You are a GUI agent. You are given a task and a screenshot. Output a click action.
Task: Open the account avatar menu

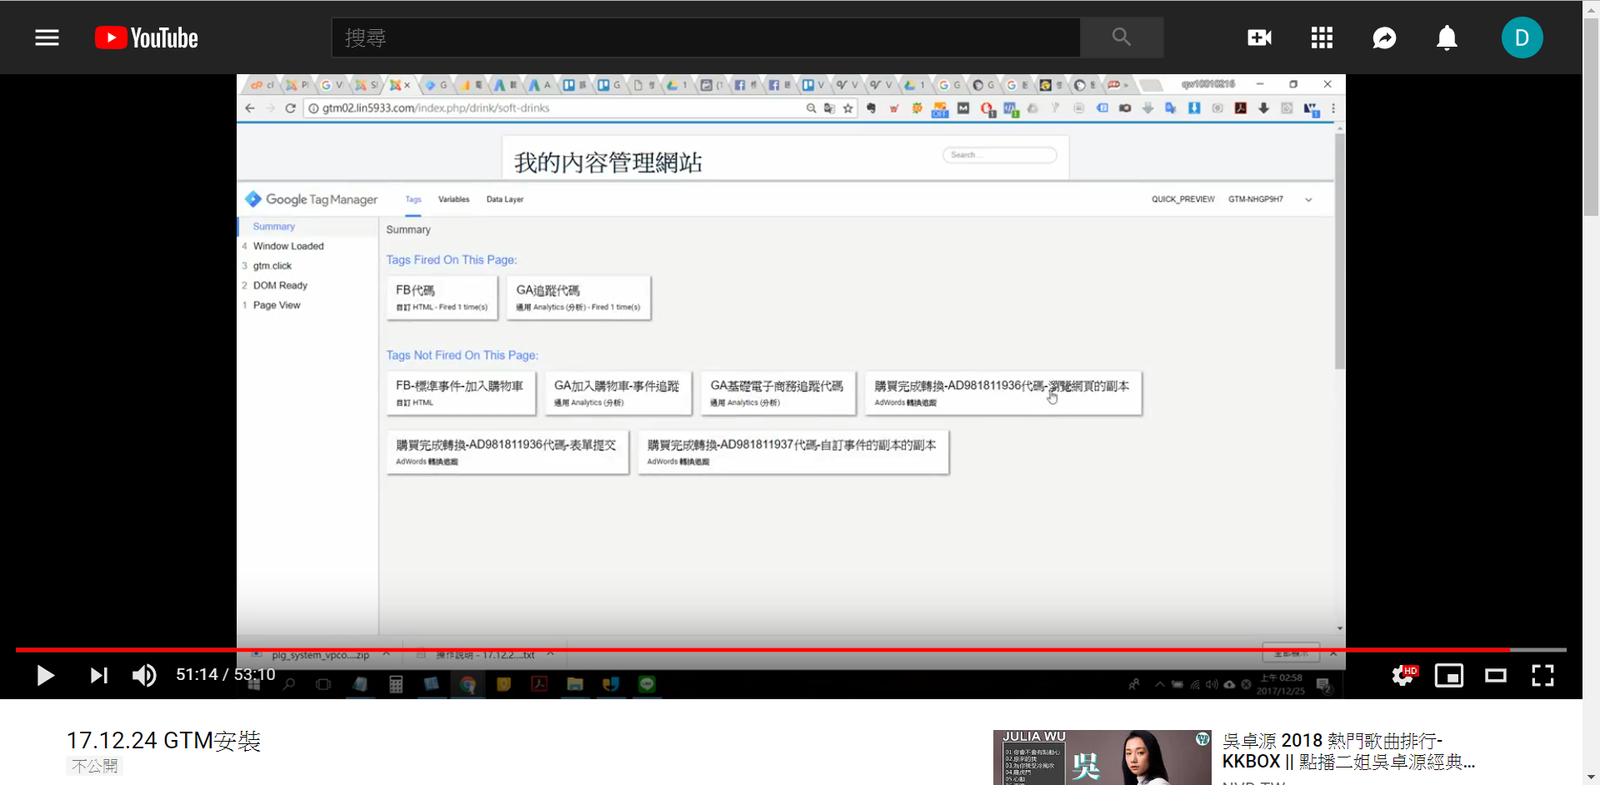[x=1521, y=38]
